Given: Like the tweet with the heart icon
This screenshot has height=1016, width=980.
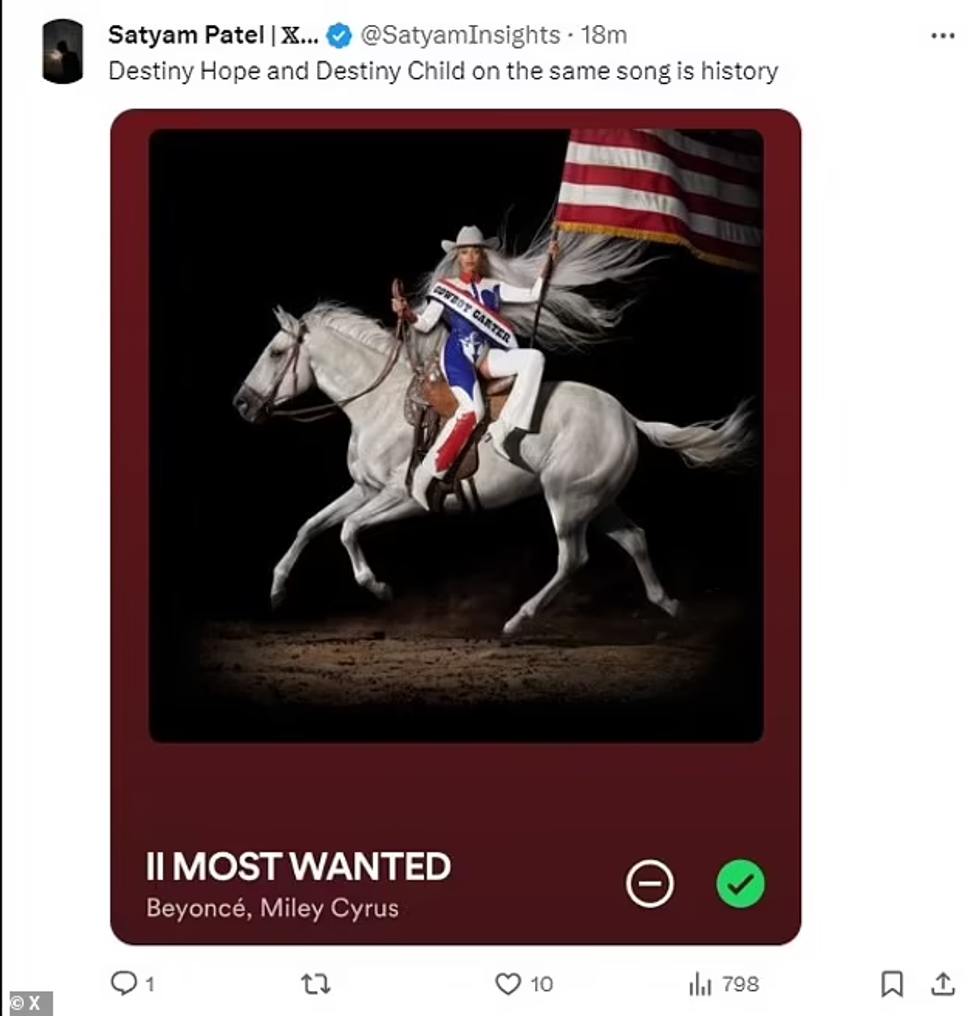Looking at the screenshot, I should 508,984.
